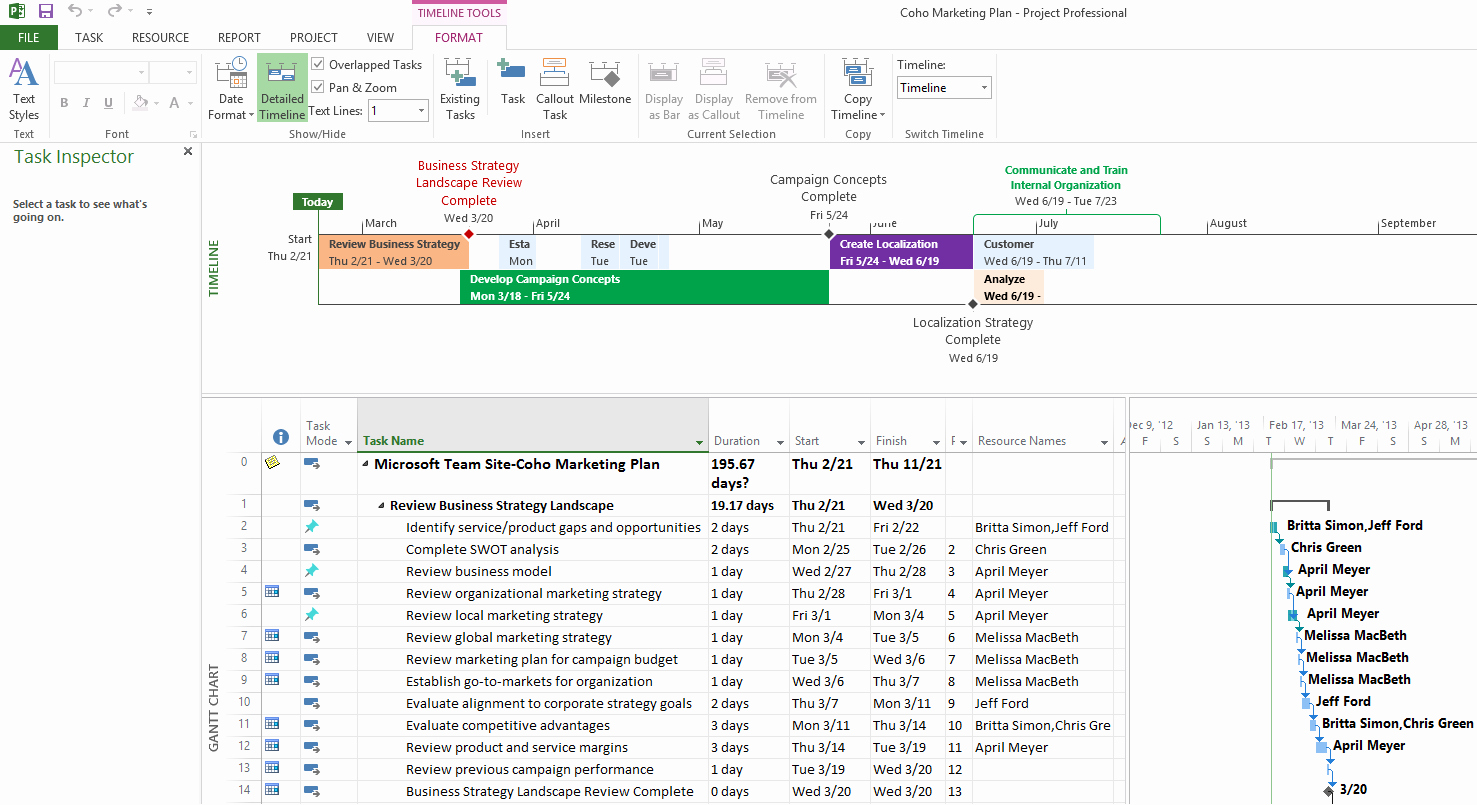Toggle the Detailed Timeline button

point(282,88)
